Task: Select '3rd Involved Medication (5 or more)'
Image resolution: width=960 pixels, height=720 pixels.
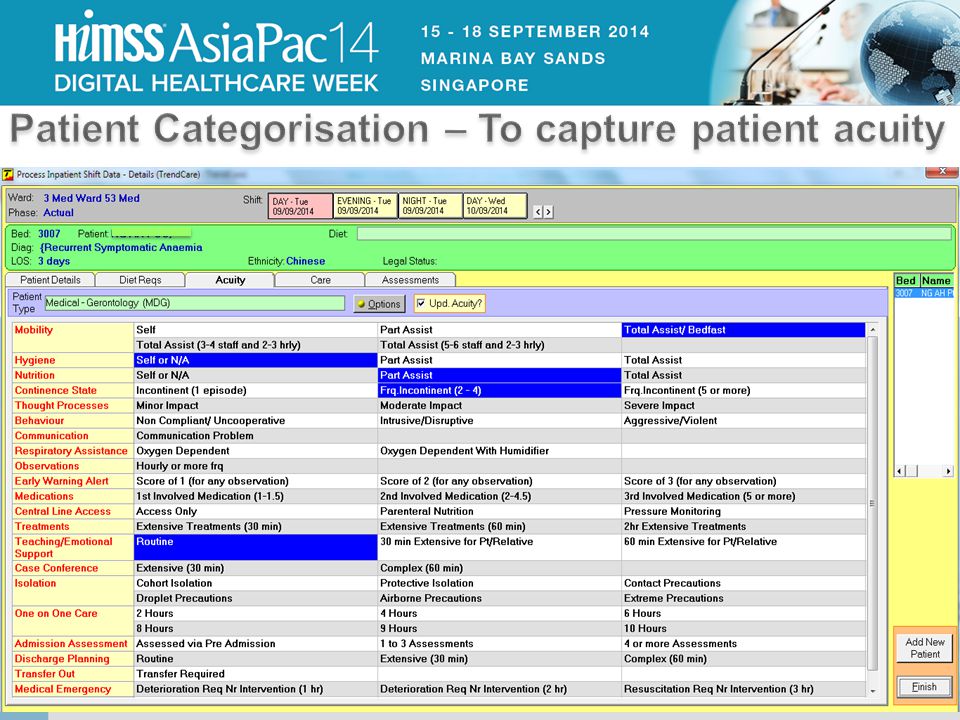Action: click(743, 497)
